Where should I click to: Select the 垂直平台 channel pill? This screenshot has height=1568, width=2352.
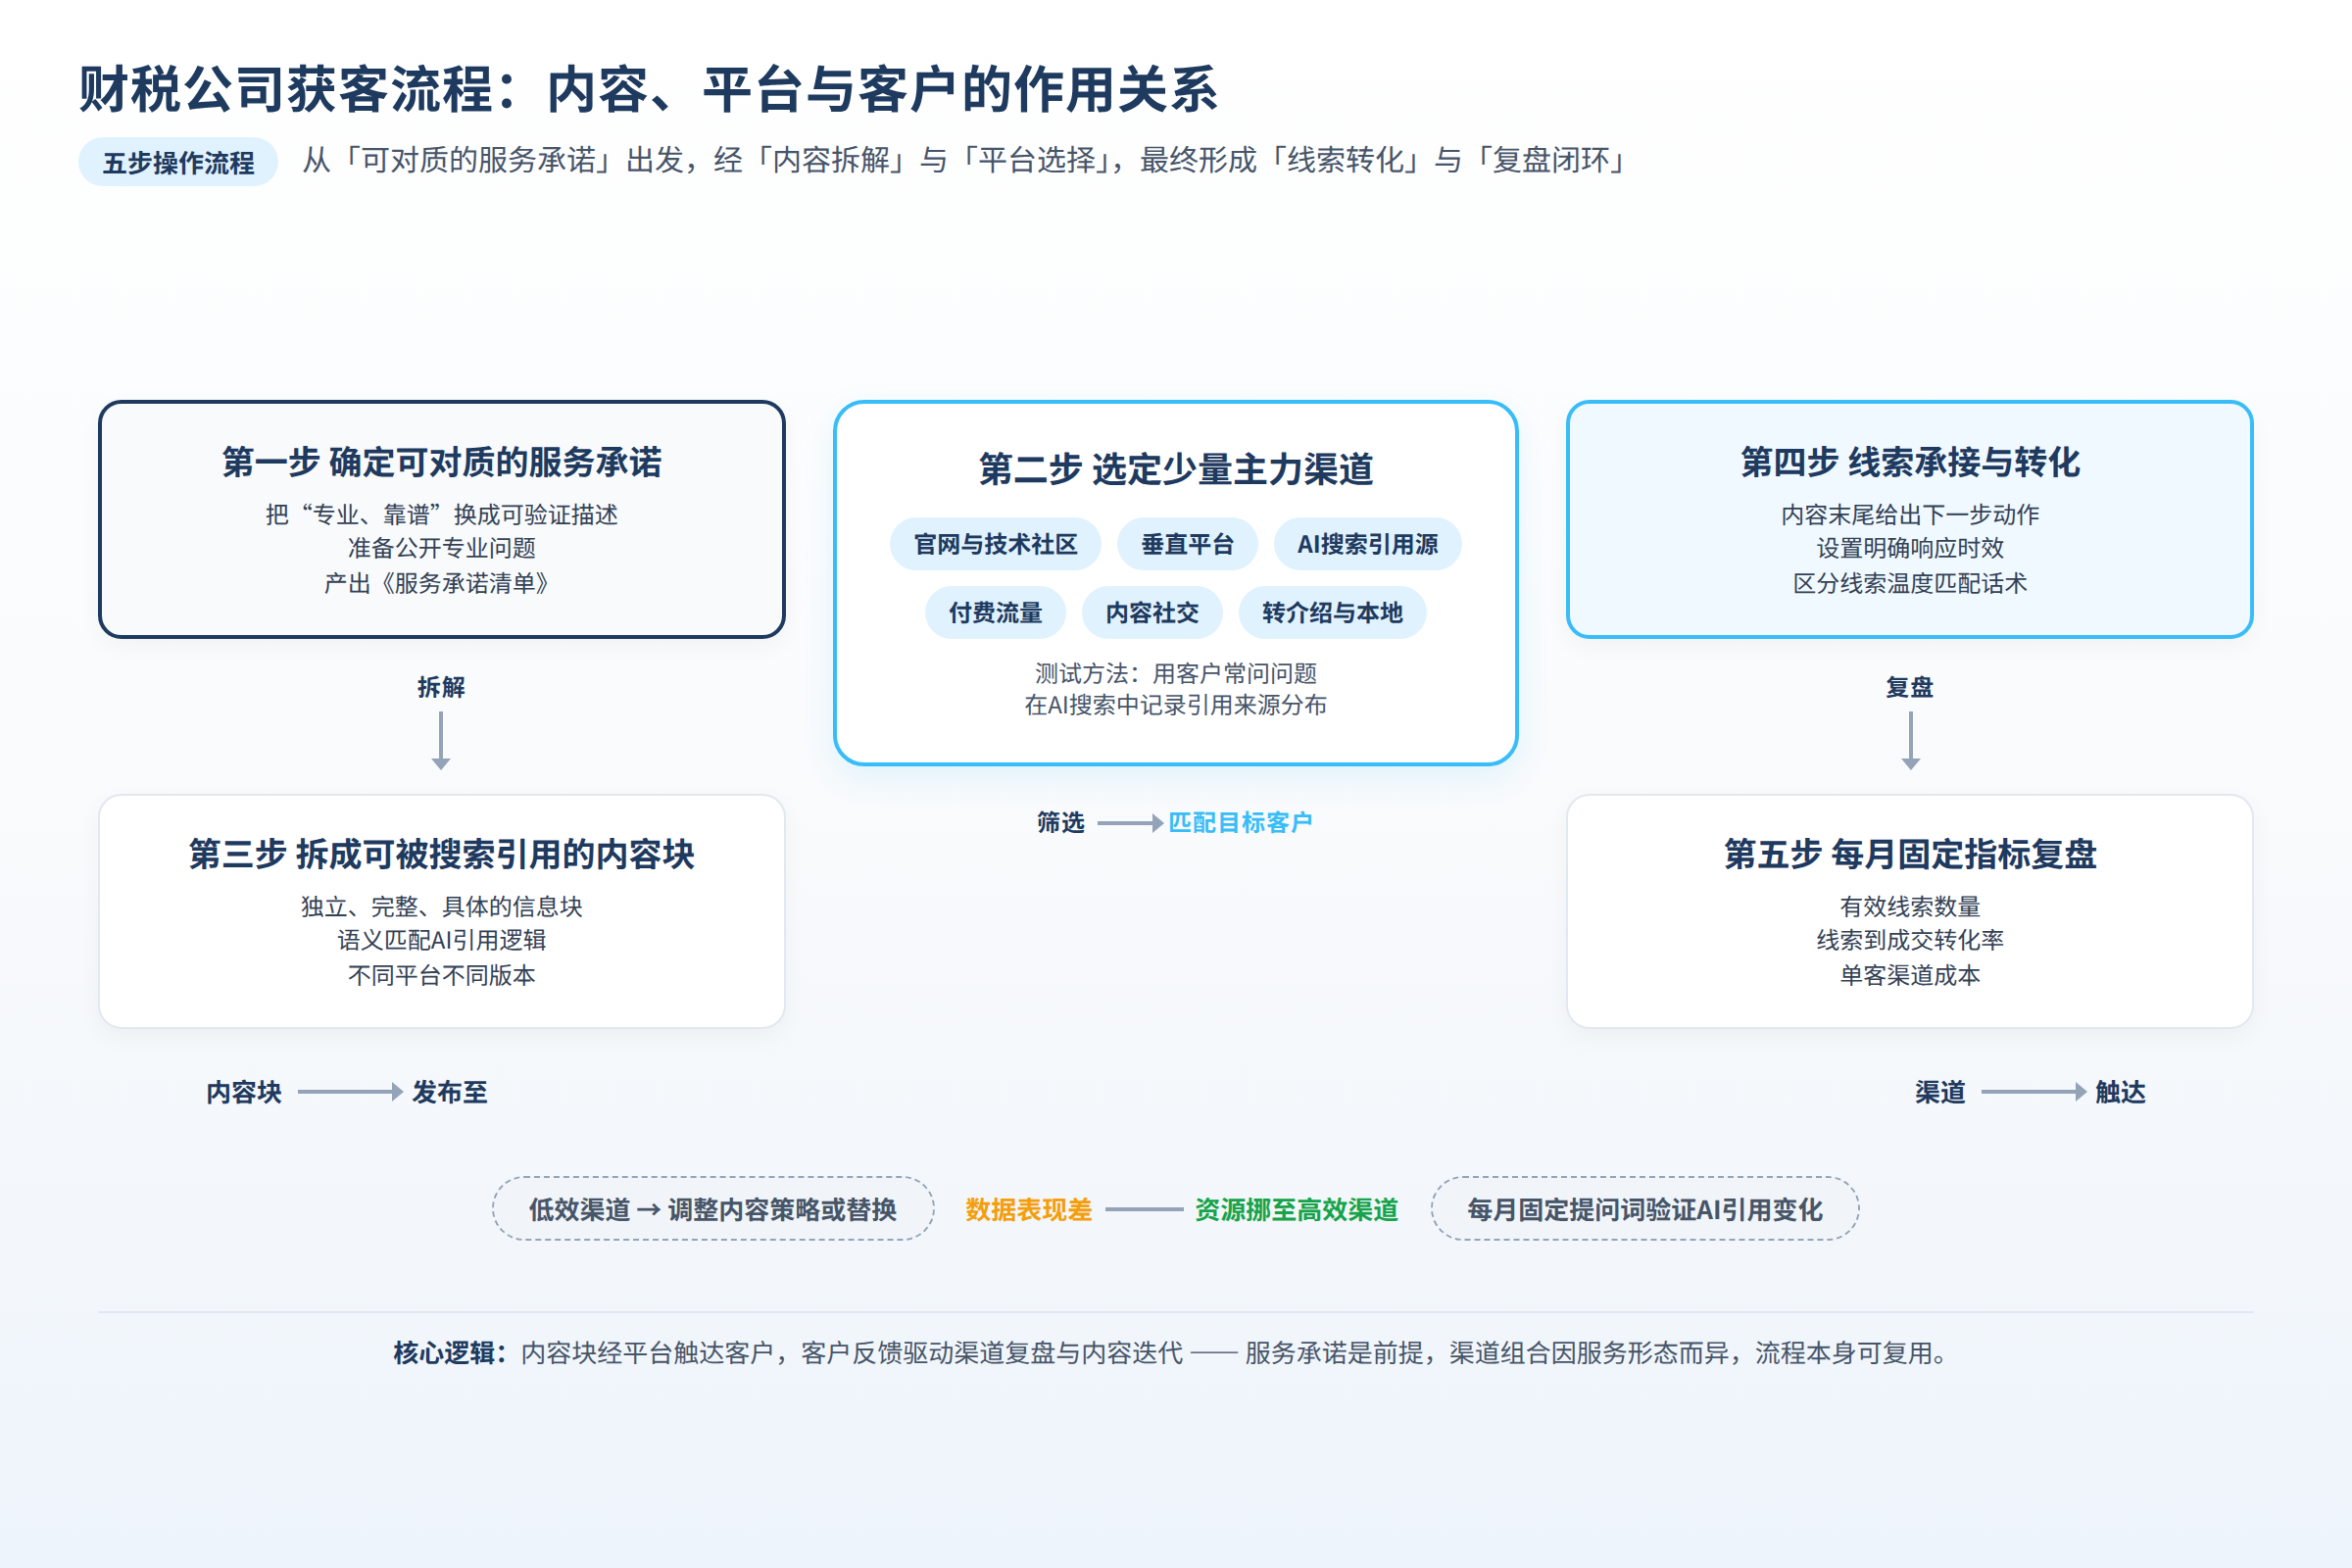point(1187,544)
